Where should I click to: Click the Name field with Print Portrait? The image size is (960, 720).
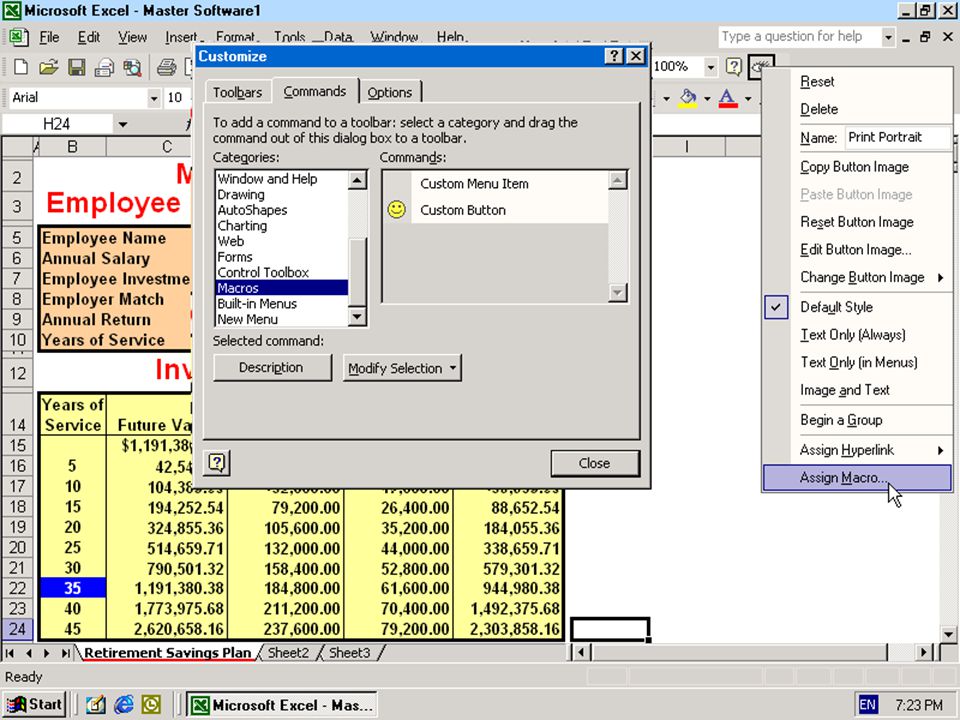point(898,137)
